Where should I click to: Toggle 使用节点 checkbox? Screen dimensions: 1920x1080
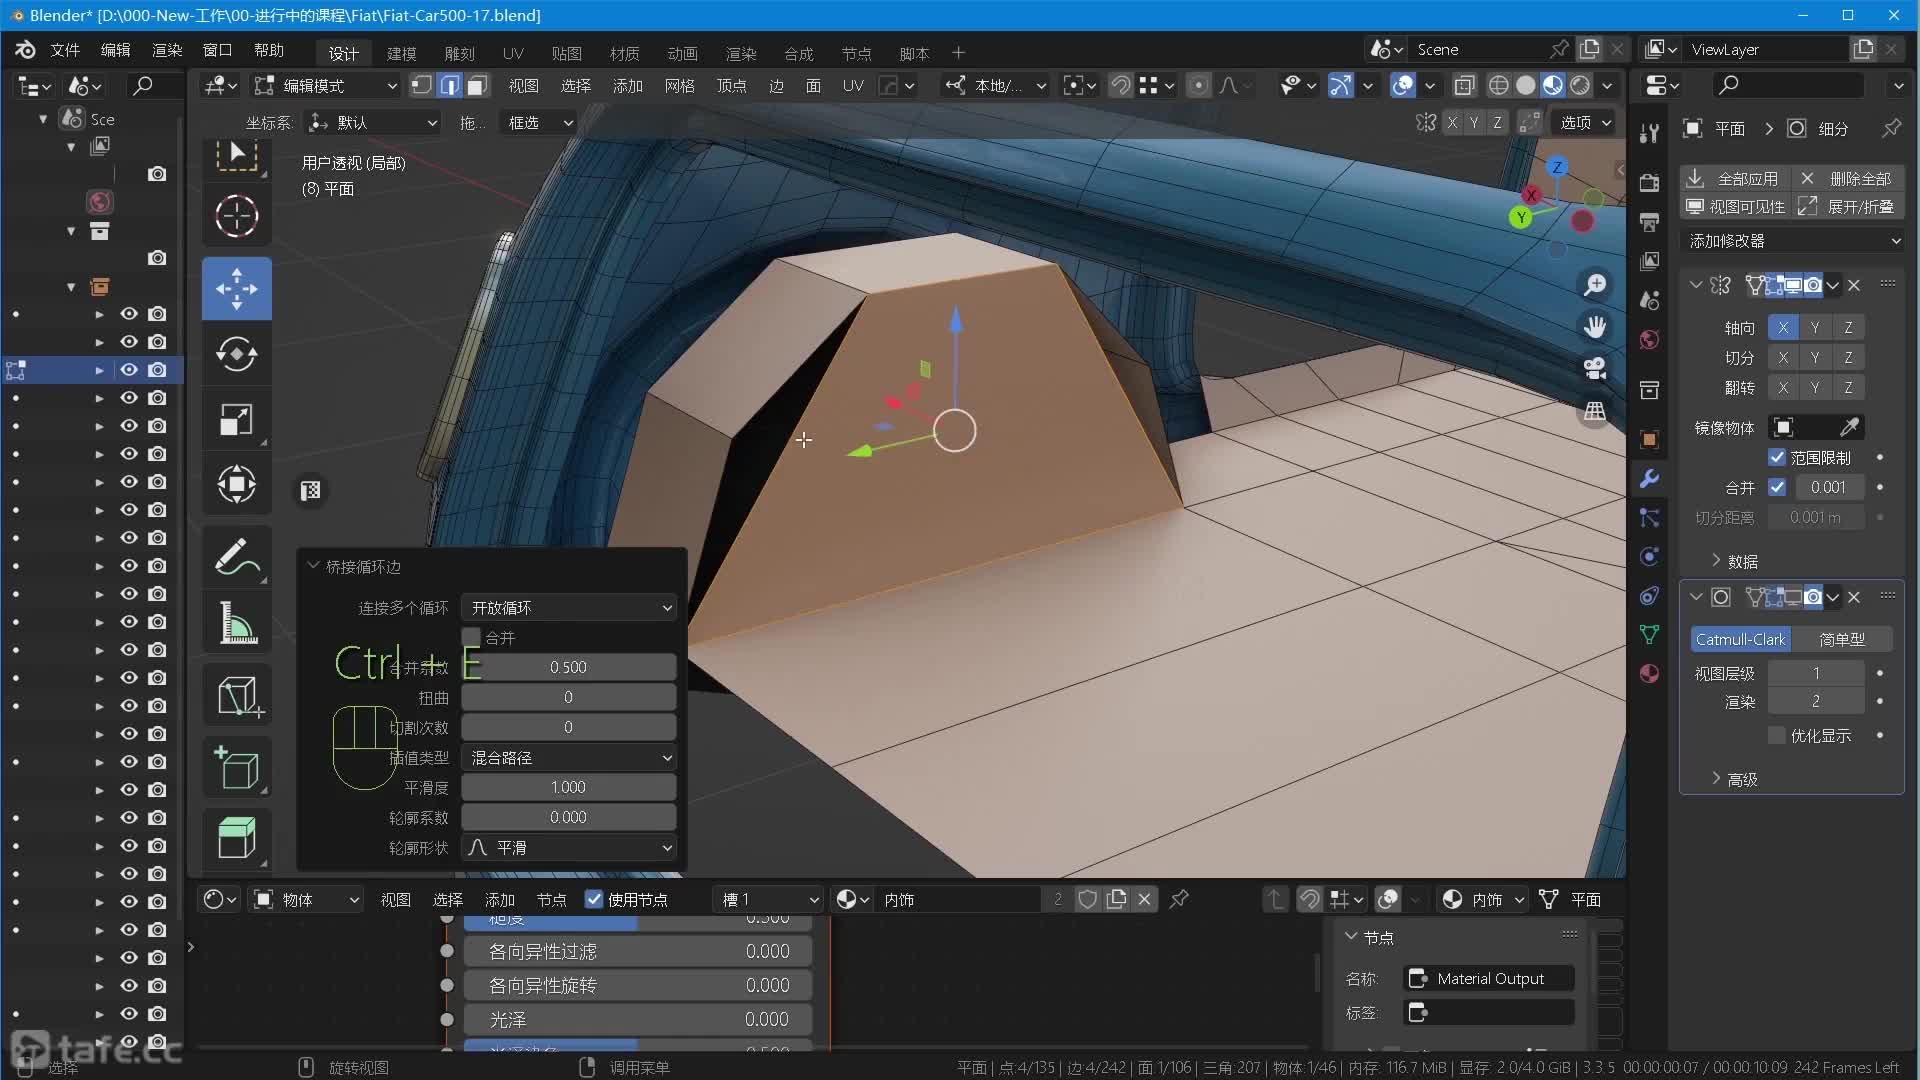[x=594, y=900]
